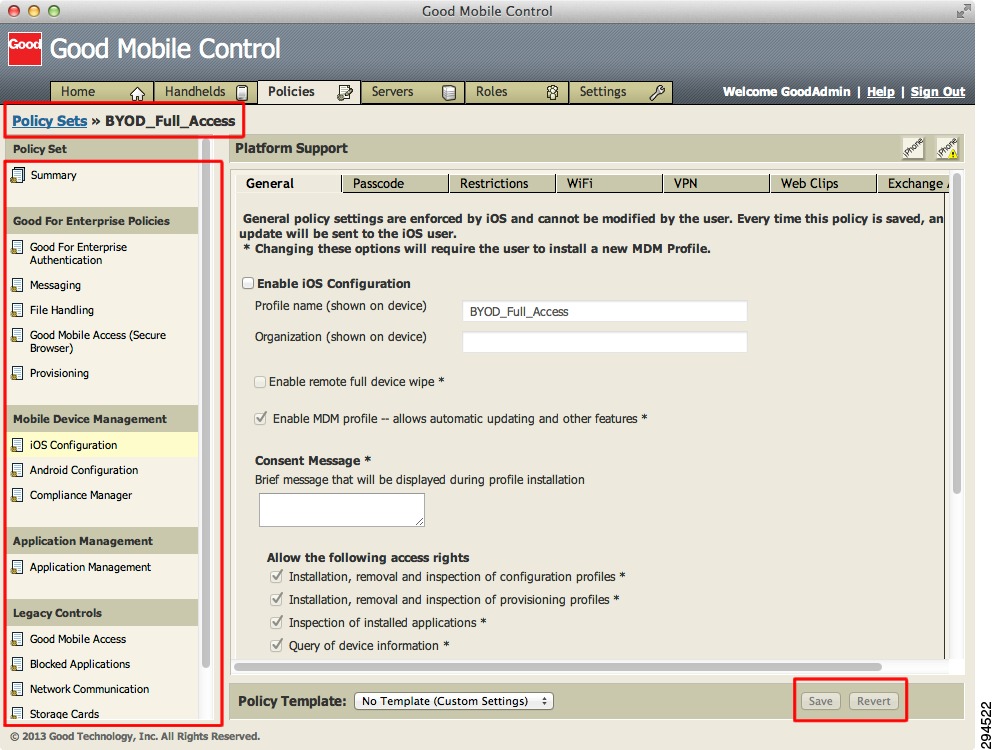Viewport: 992px width, 750px height.
Task: Open Blocked Applications in Legacy Controls
Action: 80,665
